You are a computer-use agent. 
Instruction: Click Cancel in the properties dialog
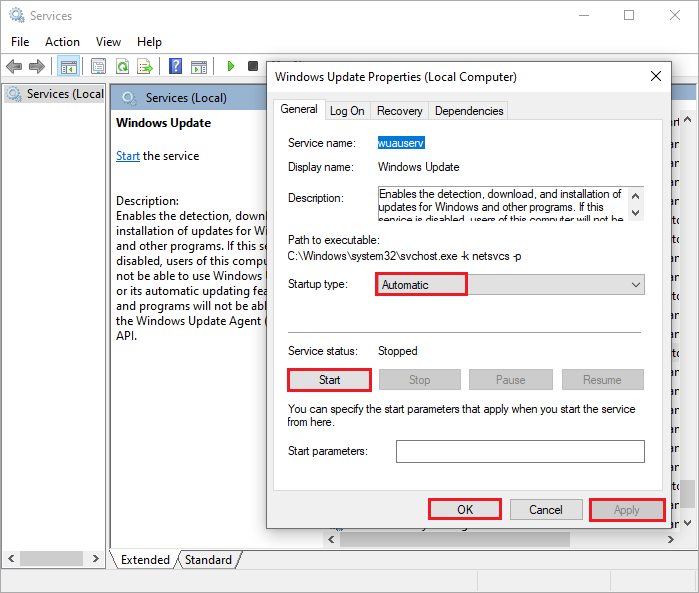coord(546,510)
